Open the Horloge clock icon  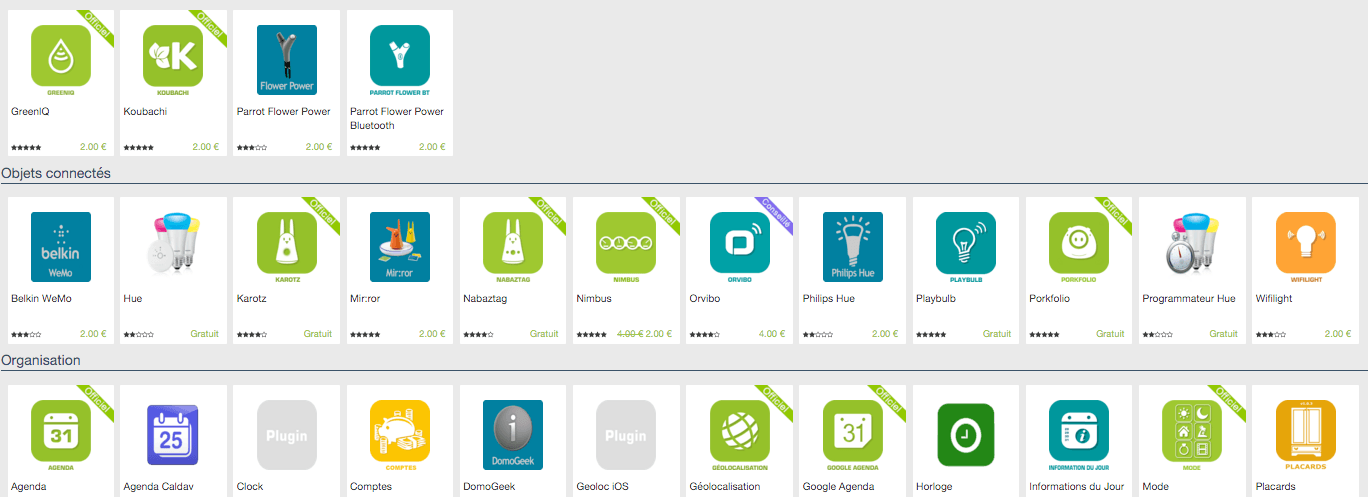pyautogui.click(x=966, y=435)
